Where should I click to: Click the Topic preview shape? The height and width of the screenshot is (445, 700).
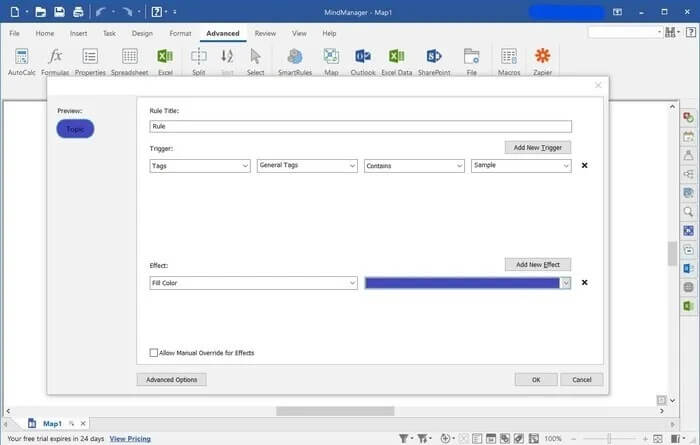coord(75,129)
